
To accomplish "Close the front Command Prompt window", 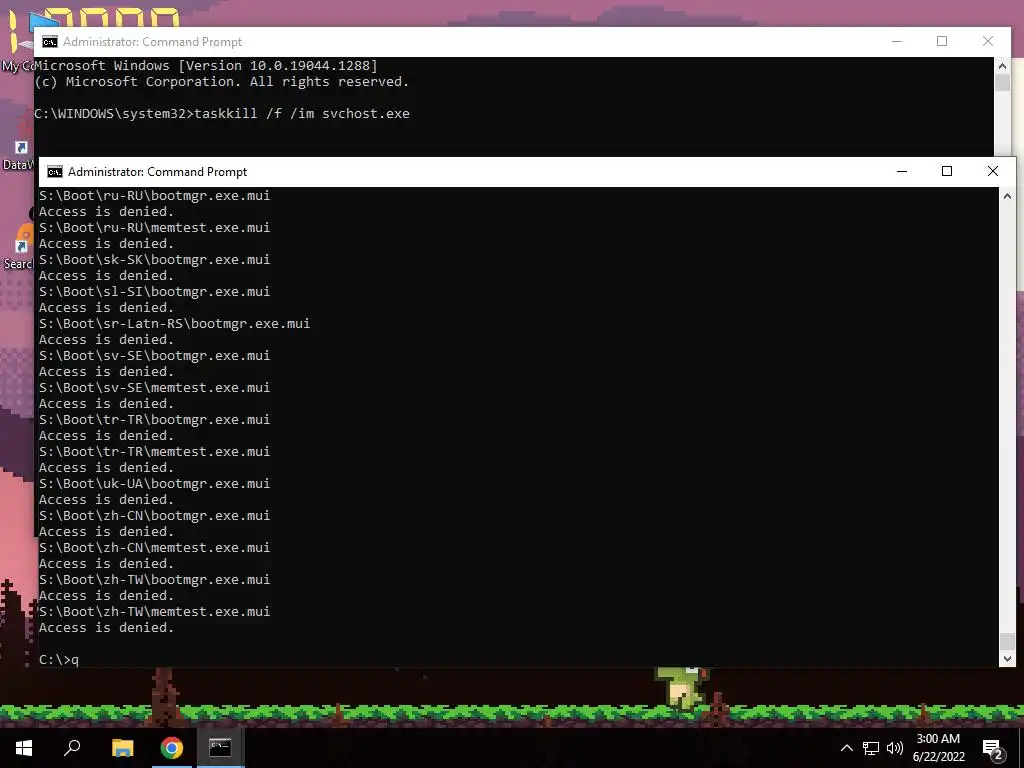I will tap(993, 171).
